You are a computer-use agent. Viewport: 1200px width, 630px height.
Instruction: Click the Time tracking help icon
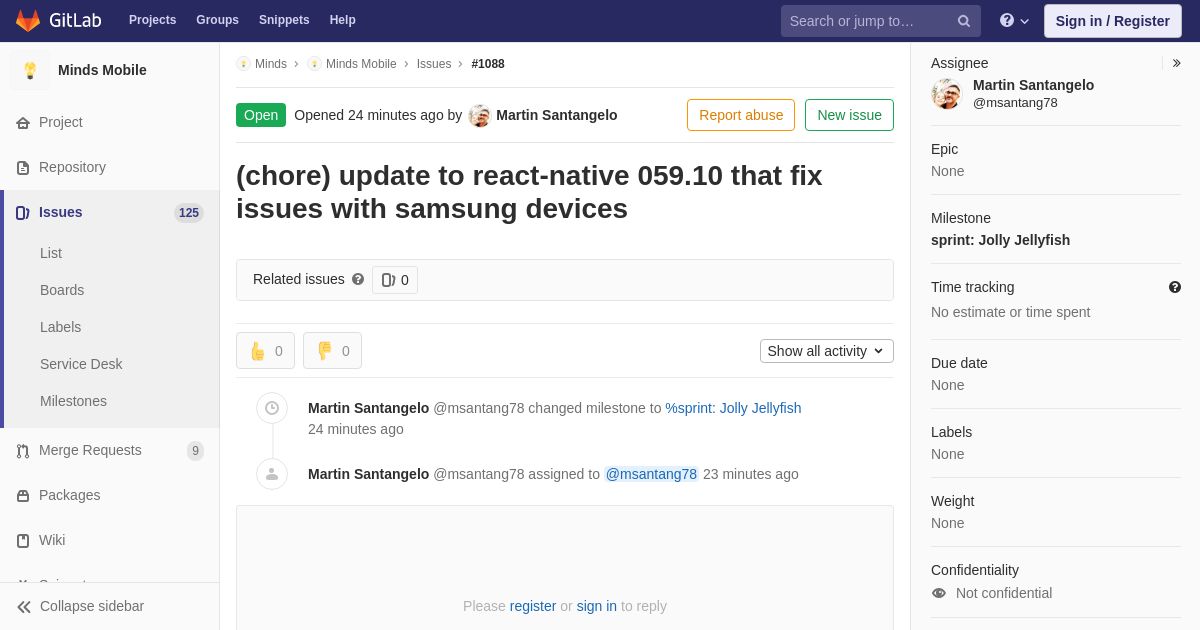1175,287
